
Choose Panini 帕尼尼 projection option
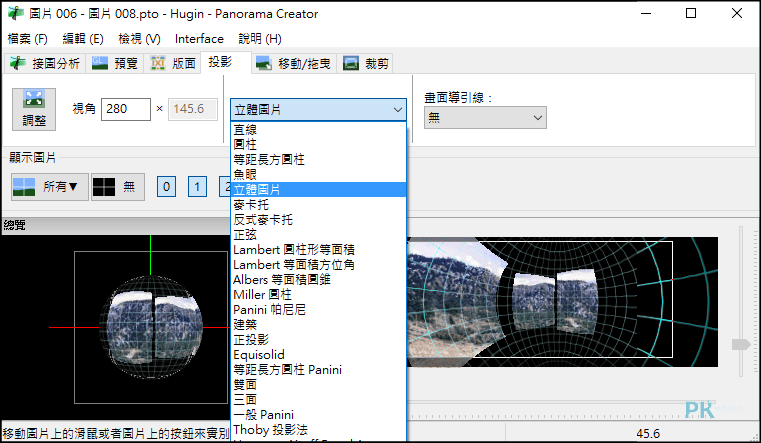point(318,310)
